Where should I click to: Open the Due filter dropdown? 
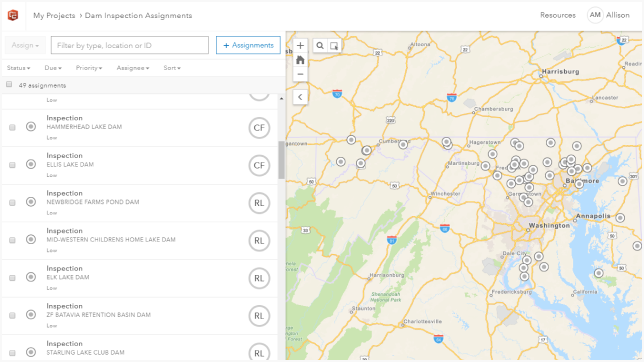[x=53, y=68]
